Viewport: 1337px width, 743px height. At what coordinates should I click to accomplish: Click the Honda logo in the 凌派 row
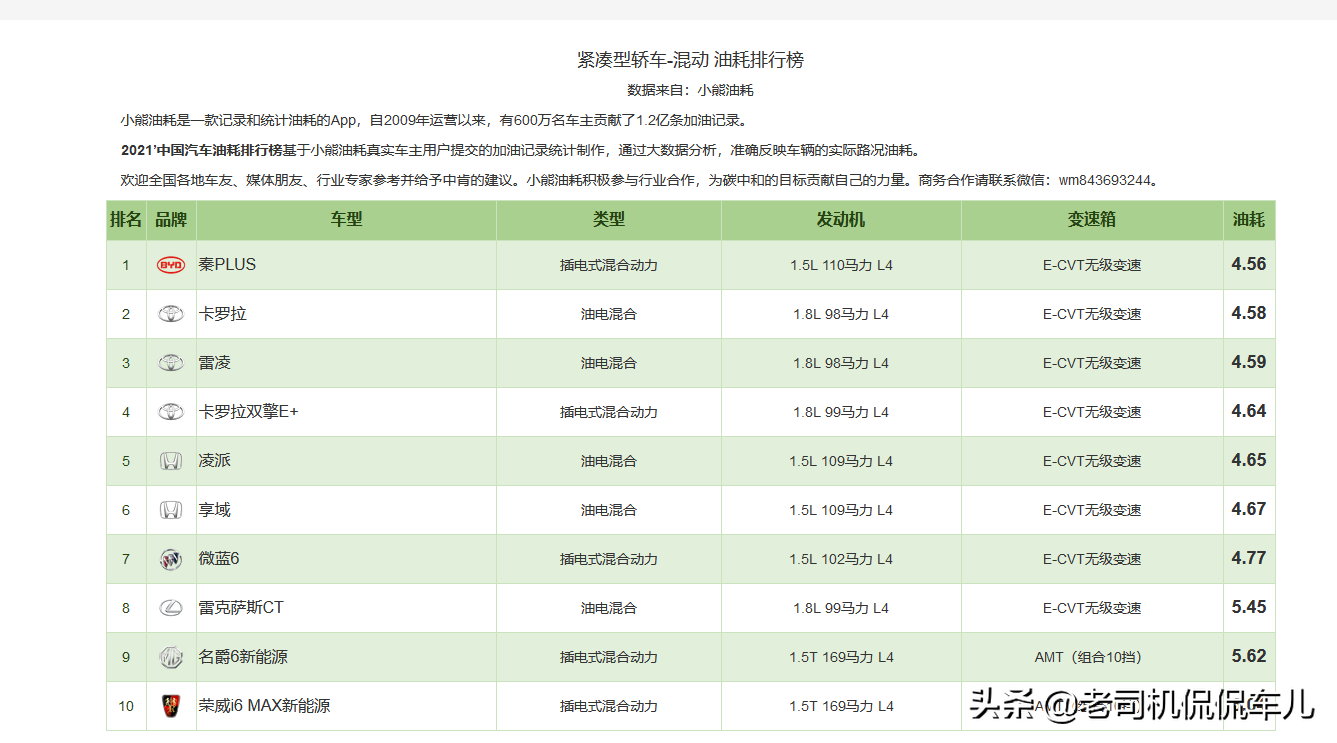(171, 461)
